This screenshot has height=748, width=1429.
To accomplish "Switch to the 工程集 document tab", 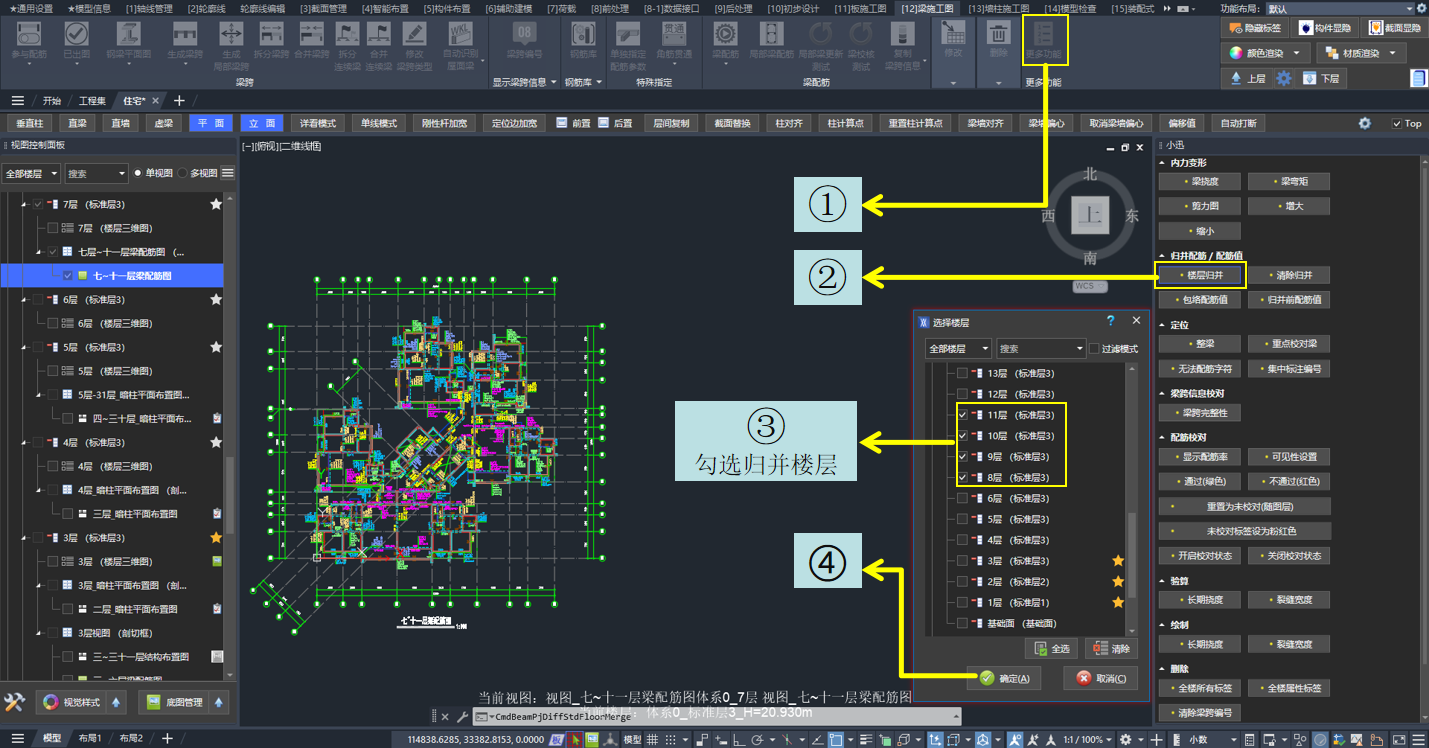I will [x=92, y=100].
